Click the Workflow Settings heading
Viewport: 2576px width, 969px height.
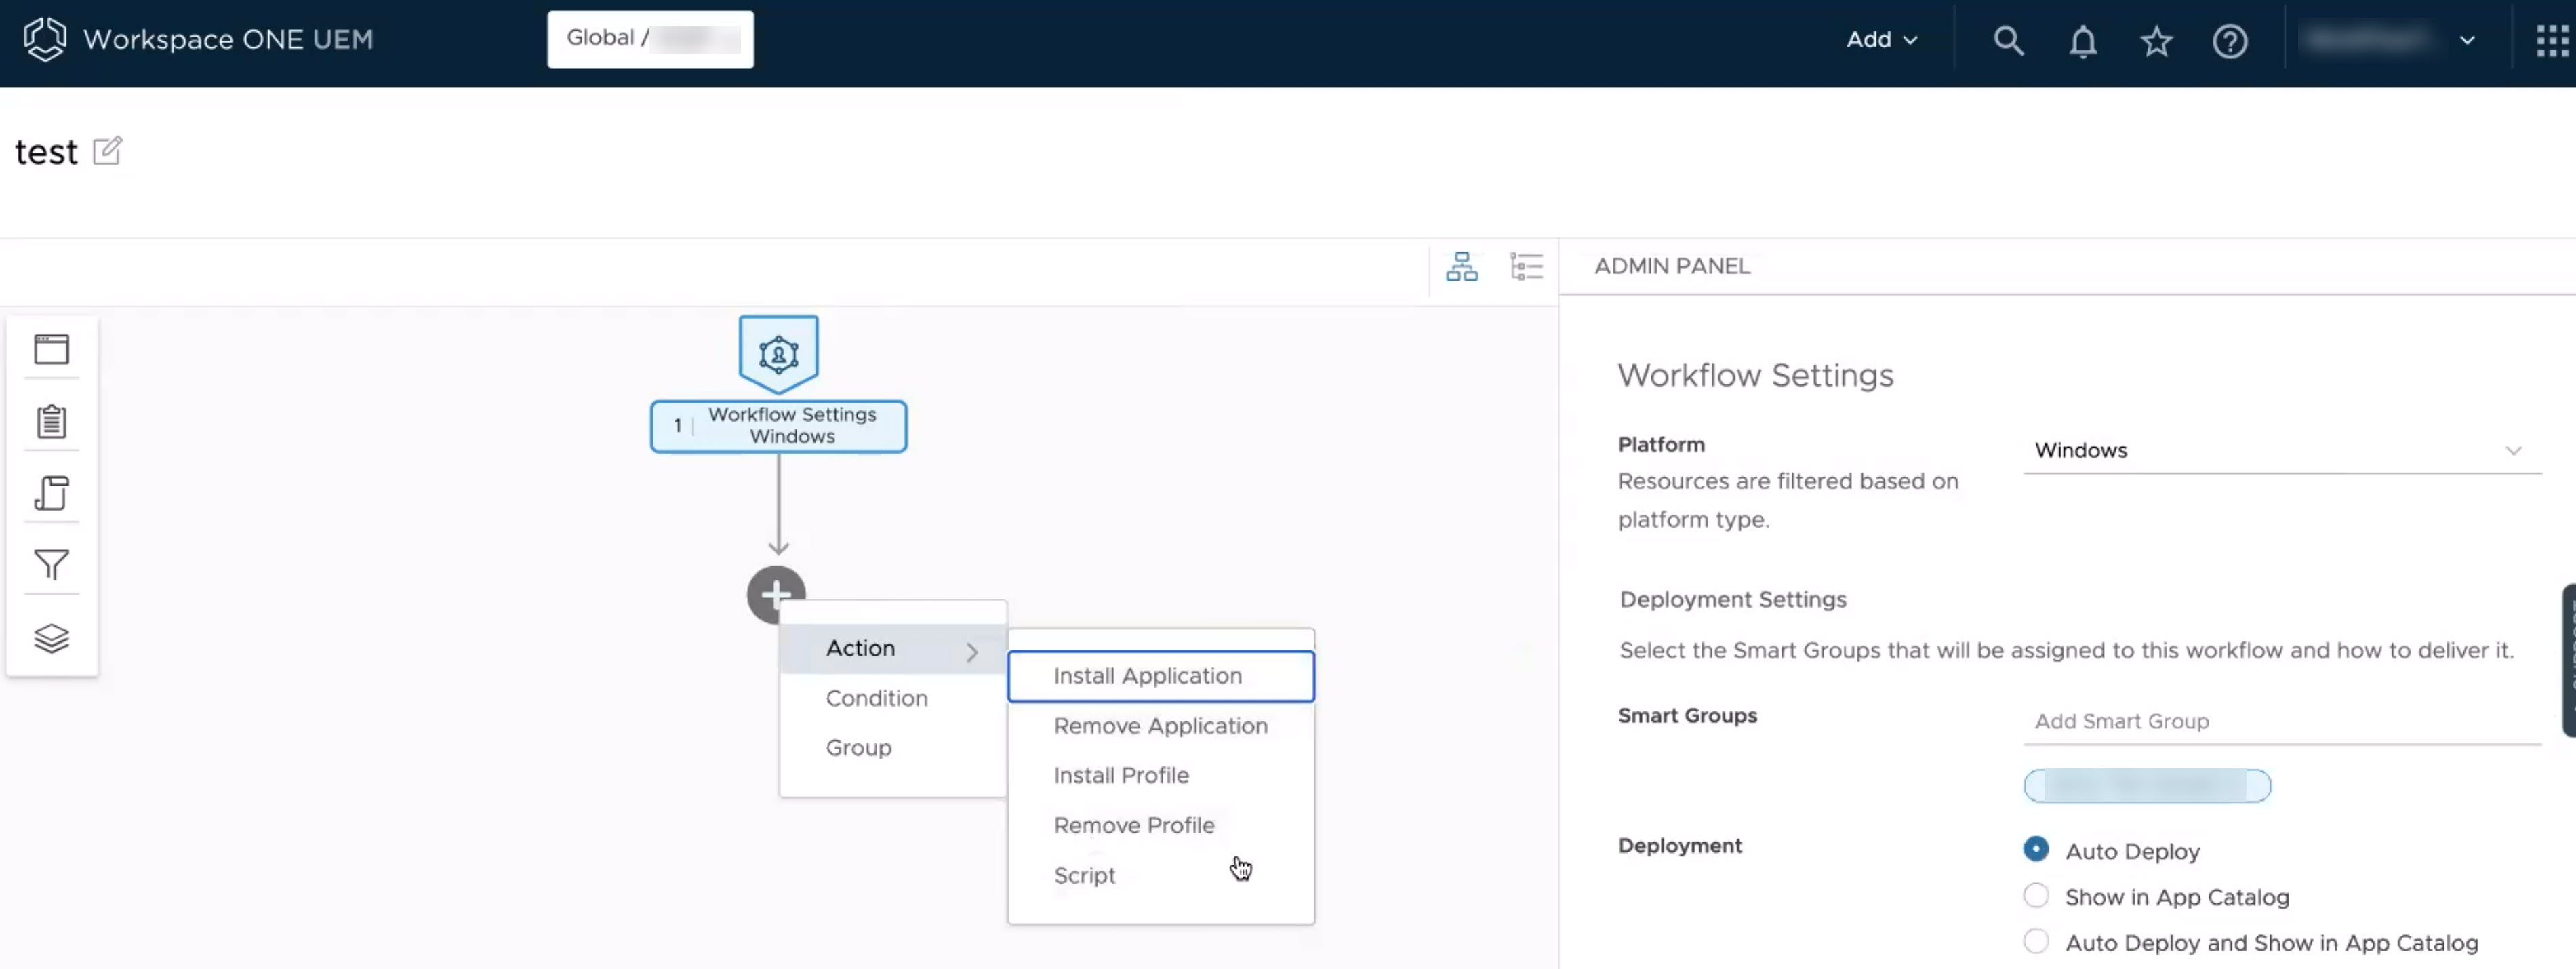pos(1755,375)
